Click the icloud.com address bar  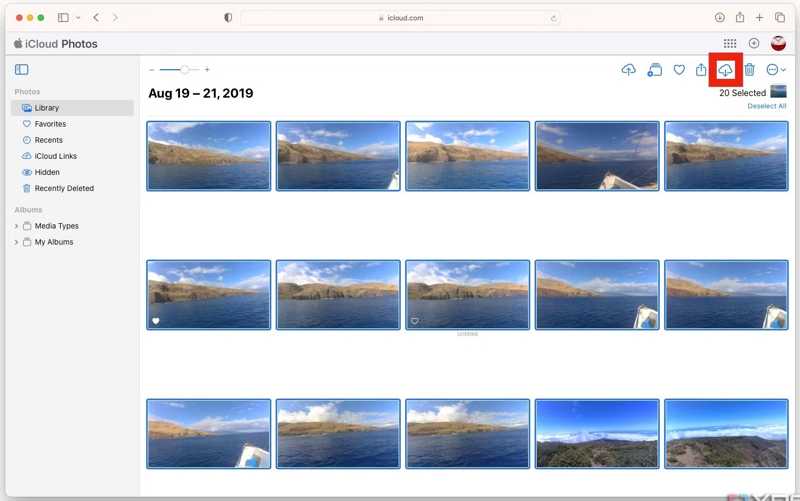coord(401,18)
